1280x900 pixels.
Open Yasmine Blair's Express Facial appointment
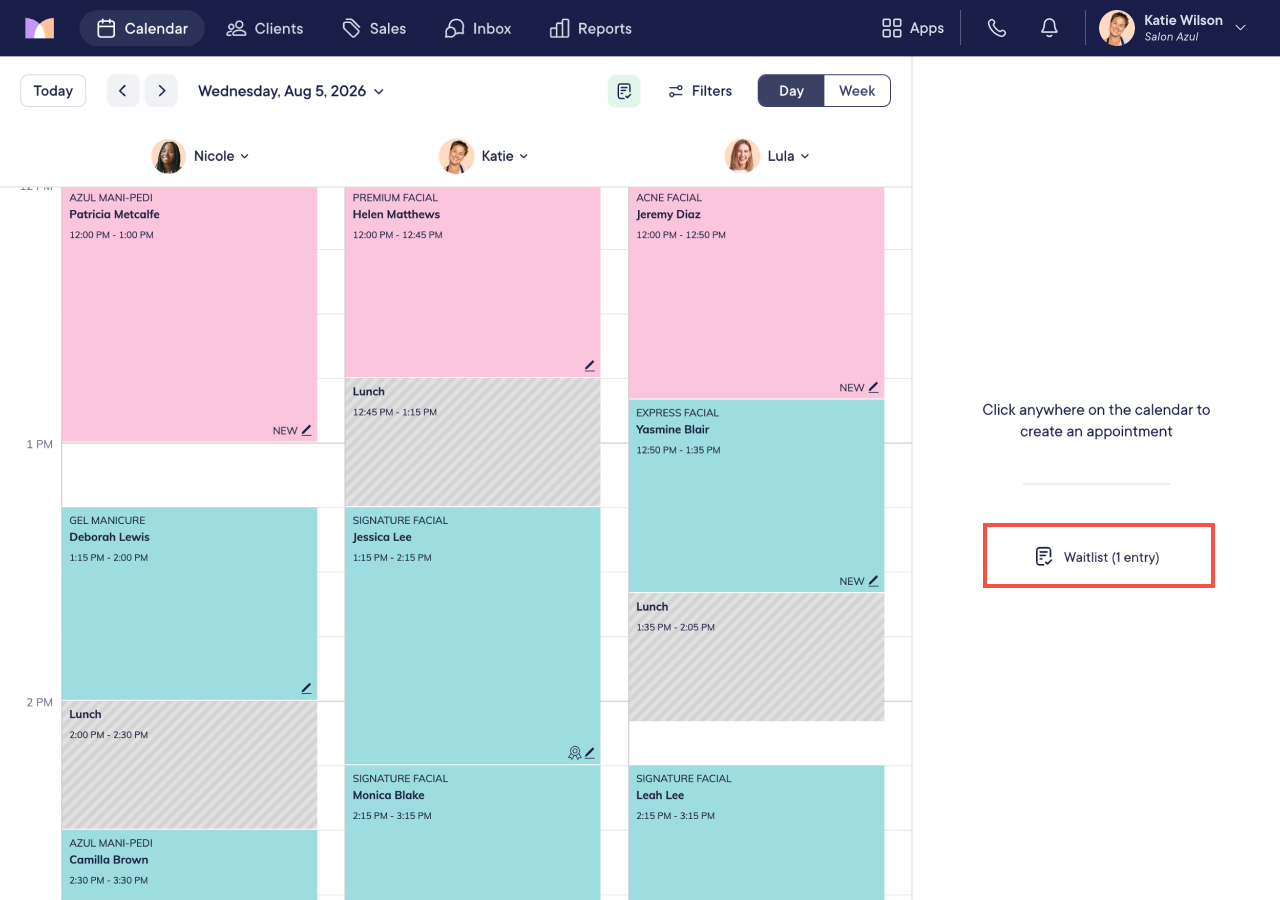point(757,496)
